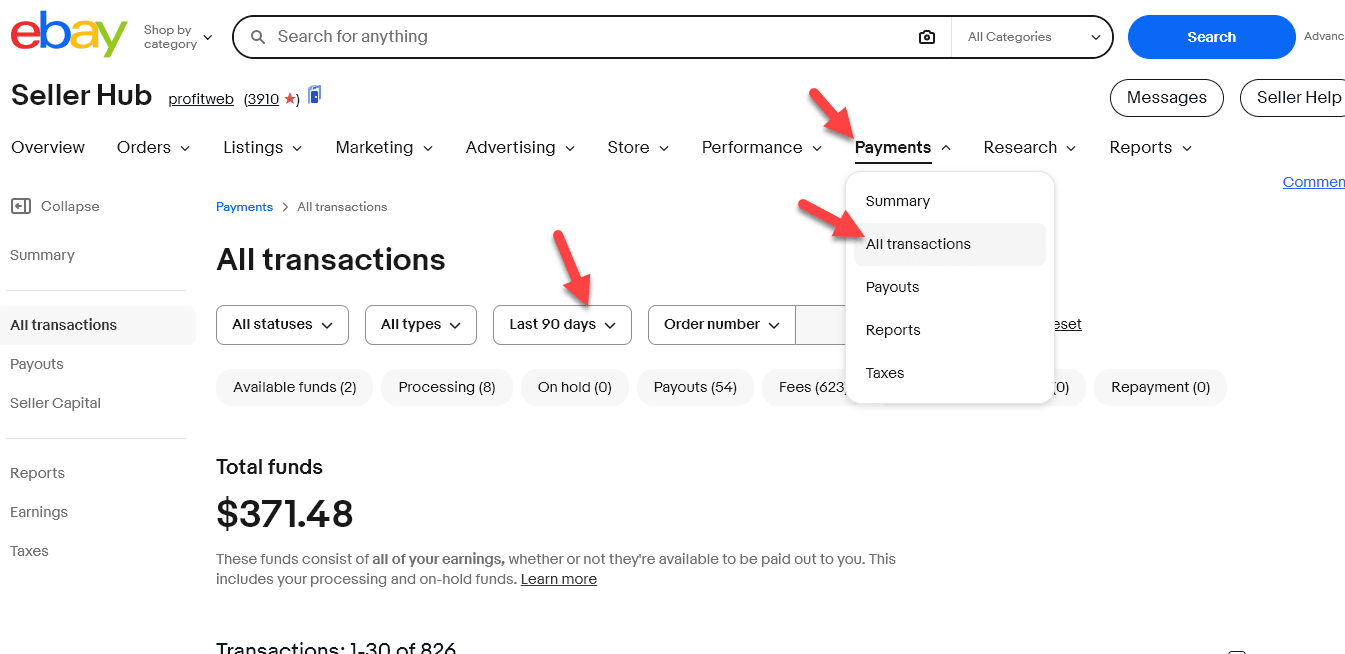Image resolution: width=1345 pixels, height=654 pixels.
Task: Click the Collapse sidebar icon
Action: click(21, 206)
